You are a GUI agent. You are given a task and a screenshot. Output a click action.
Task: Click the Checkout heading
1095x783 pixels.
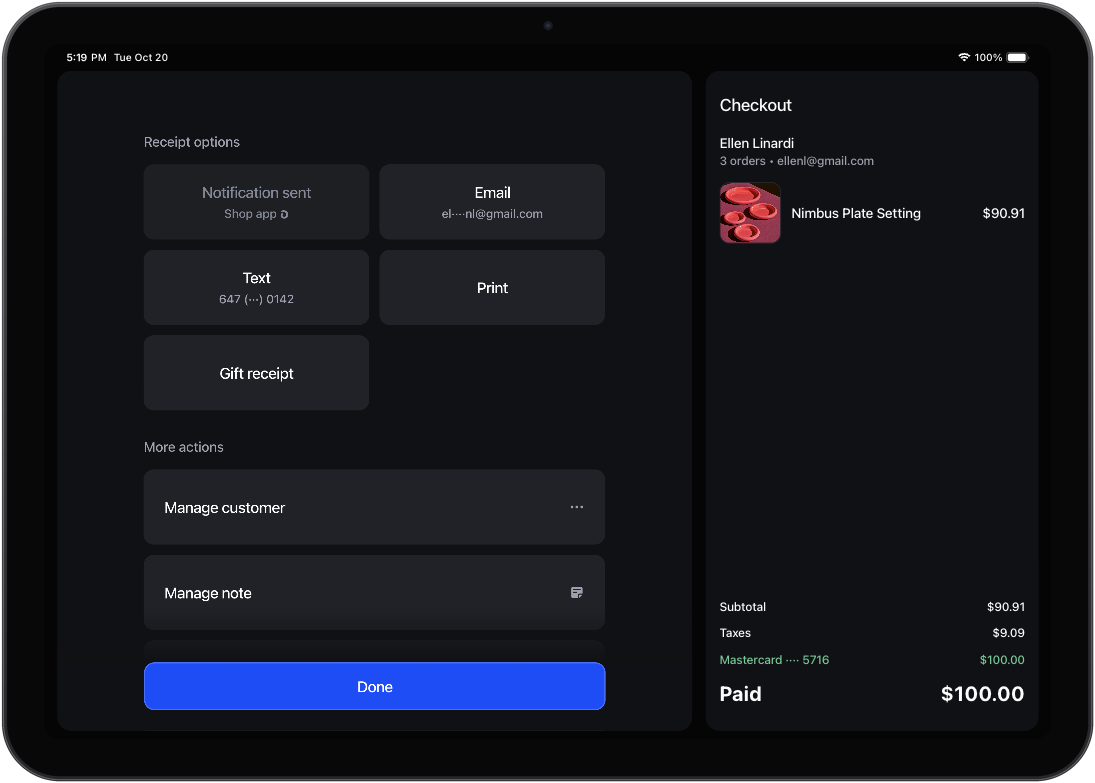tap(756, 105)
